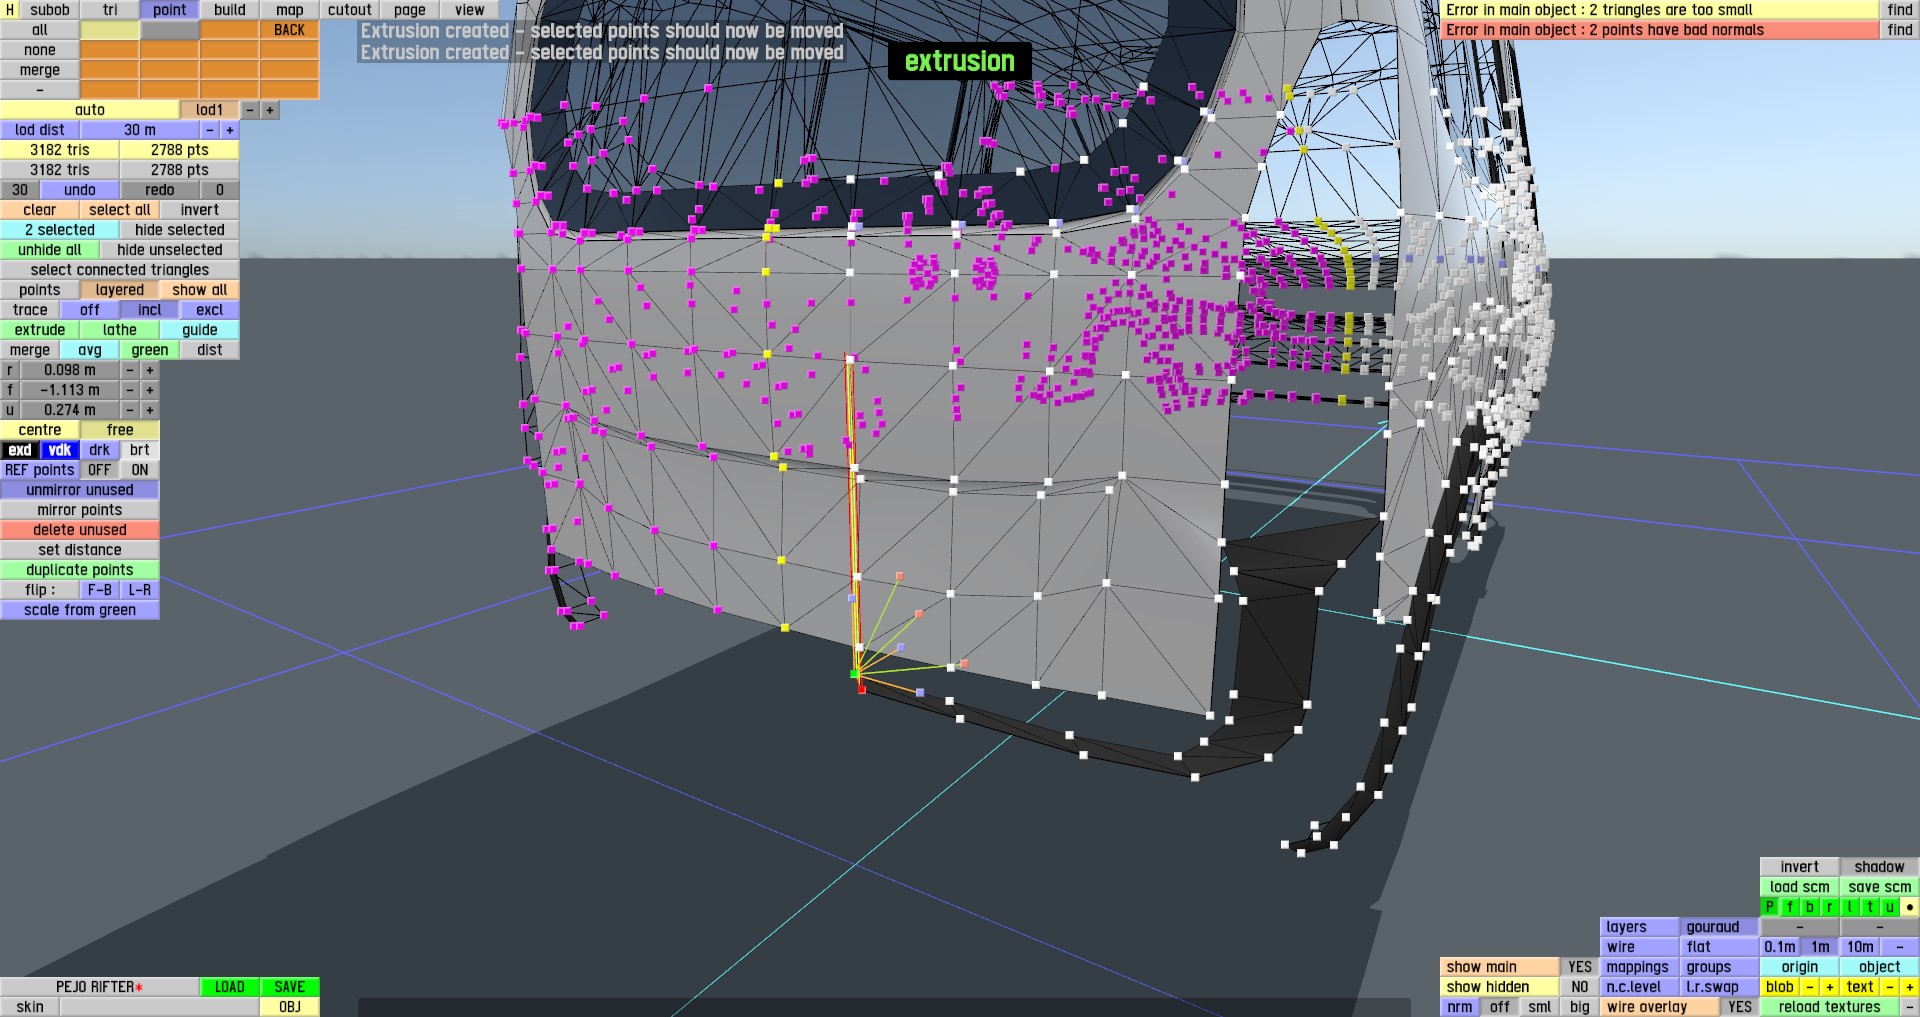The width and height of the screenshot is (1920, 1017).
Task: Export model with OBJ button
Action: click(290, 1007)
